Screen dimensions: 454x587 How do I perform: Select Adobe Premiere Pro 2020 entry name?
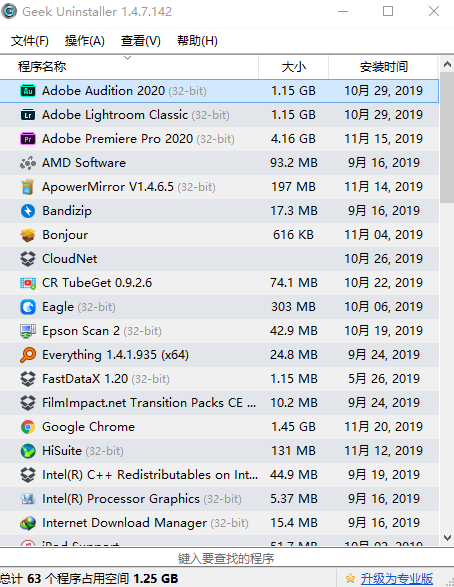click(118, 139)
